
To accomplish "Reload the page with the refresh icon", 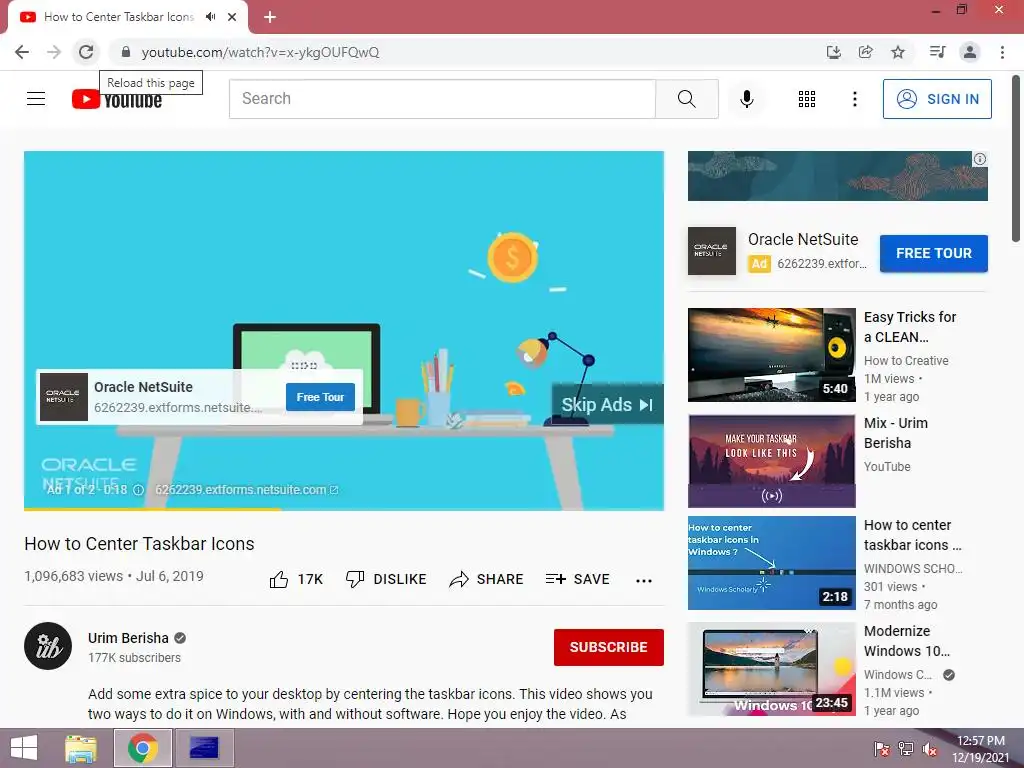I will coord(86,52).
